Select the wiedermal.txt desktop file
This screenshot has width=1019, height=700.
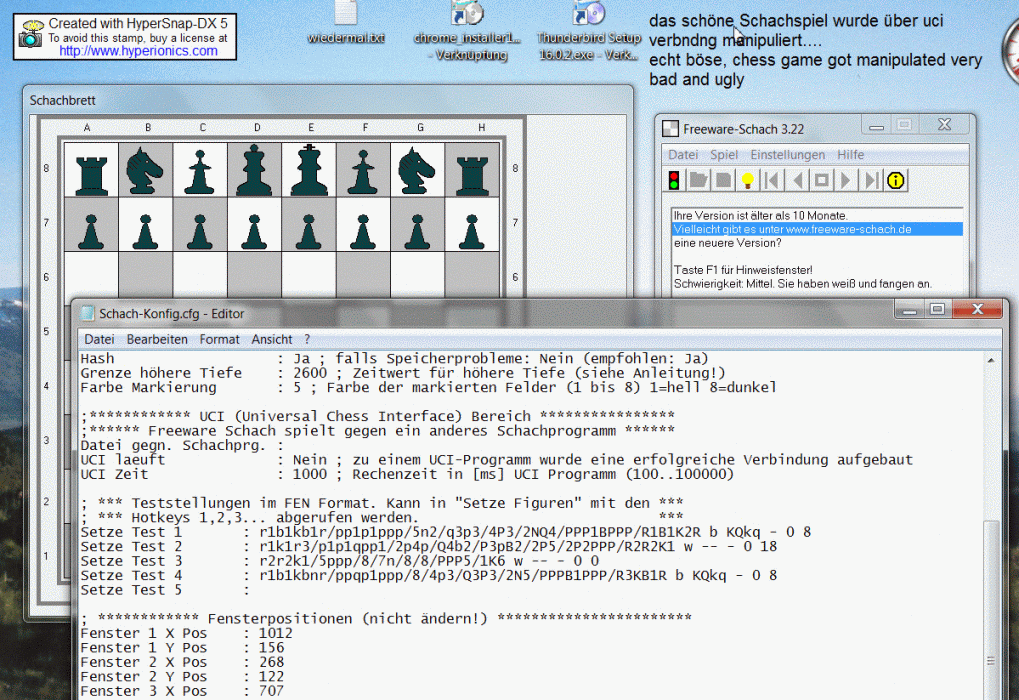pyautogui.click(x=346, y=23)
